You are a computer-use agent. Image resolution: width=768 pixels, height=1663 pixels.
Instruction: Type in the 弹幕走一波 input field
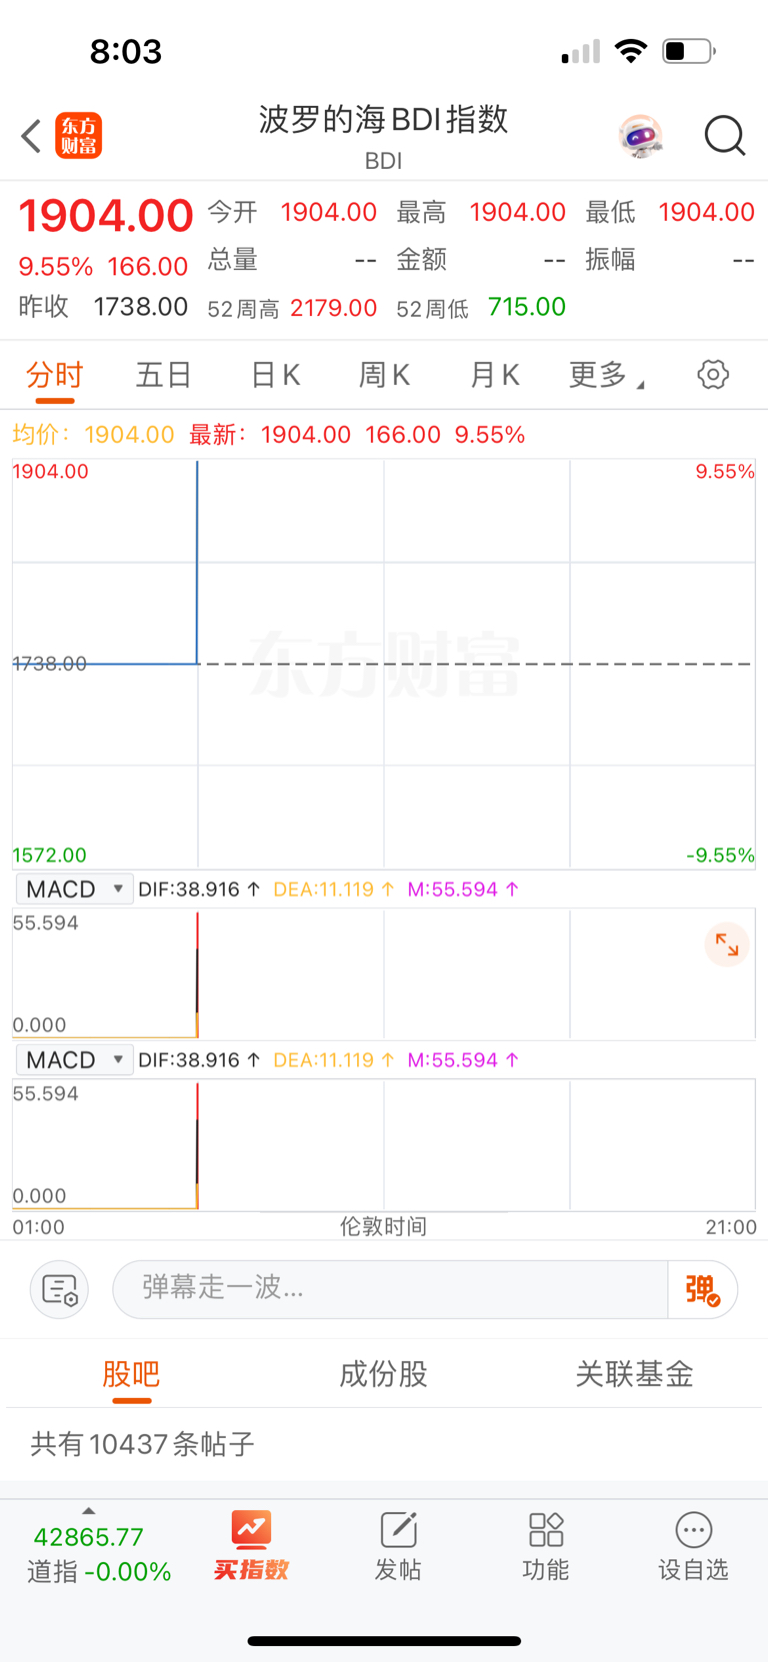(390, 1290)
